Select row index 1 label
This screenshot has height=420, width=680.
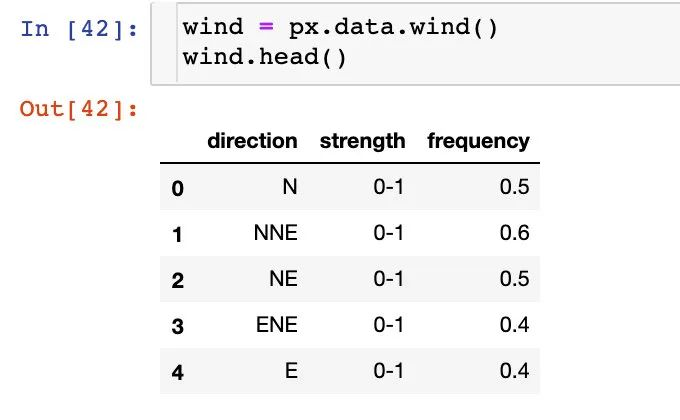click(x=177, y=235)
